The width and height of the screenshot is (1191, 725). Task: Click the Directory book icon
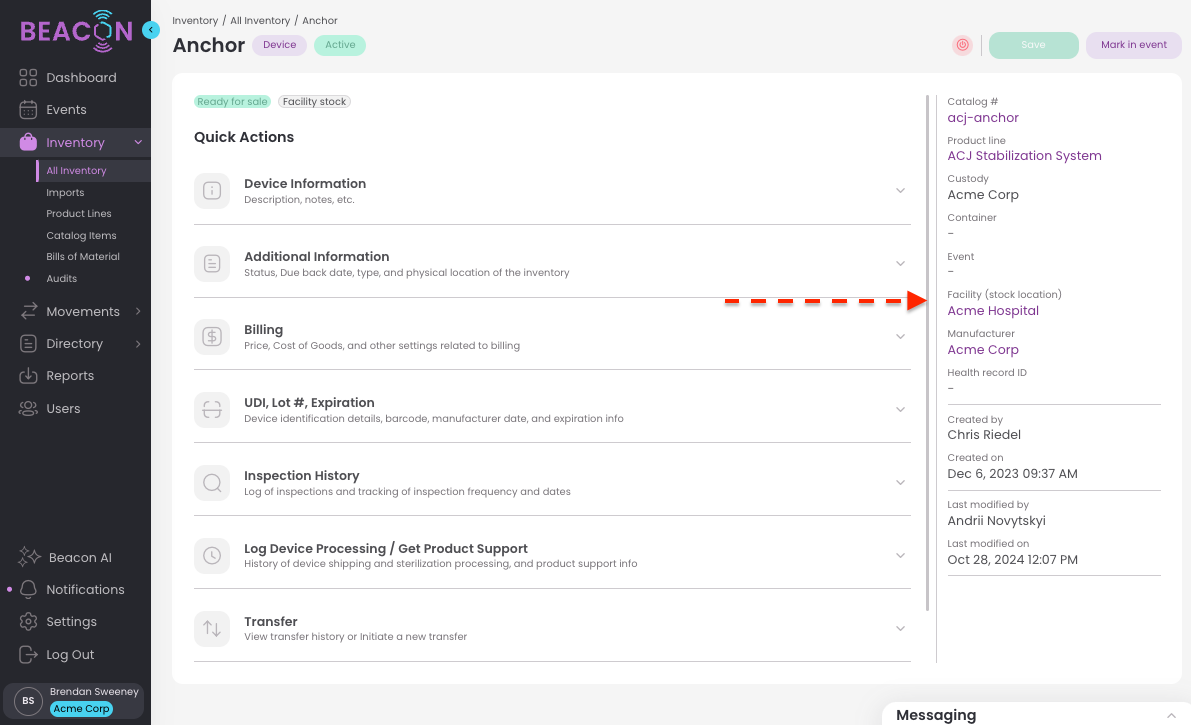(28, 344)
